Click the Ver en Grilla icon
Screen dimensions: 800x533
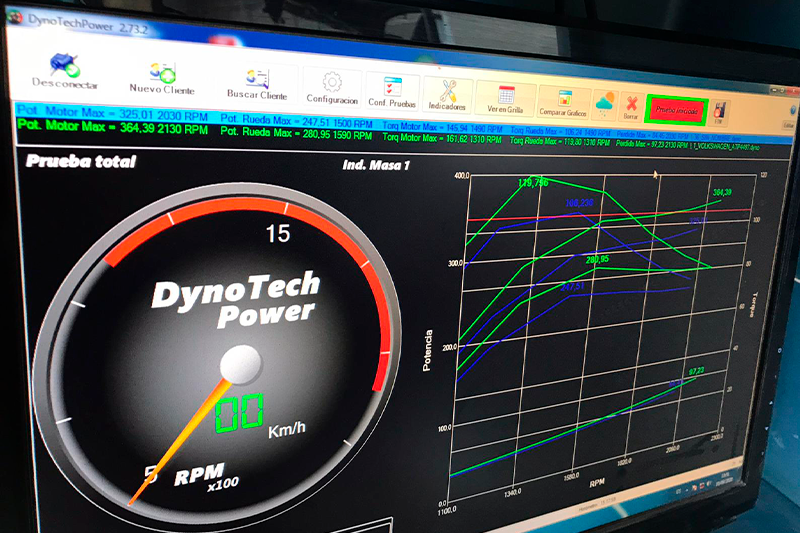505,98
